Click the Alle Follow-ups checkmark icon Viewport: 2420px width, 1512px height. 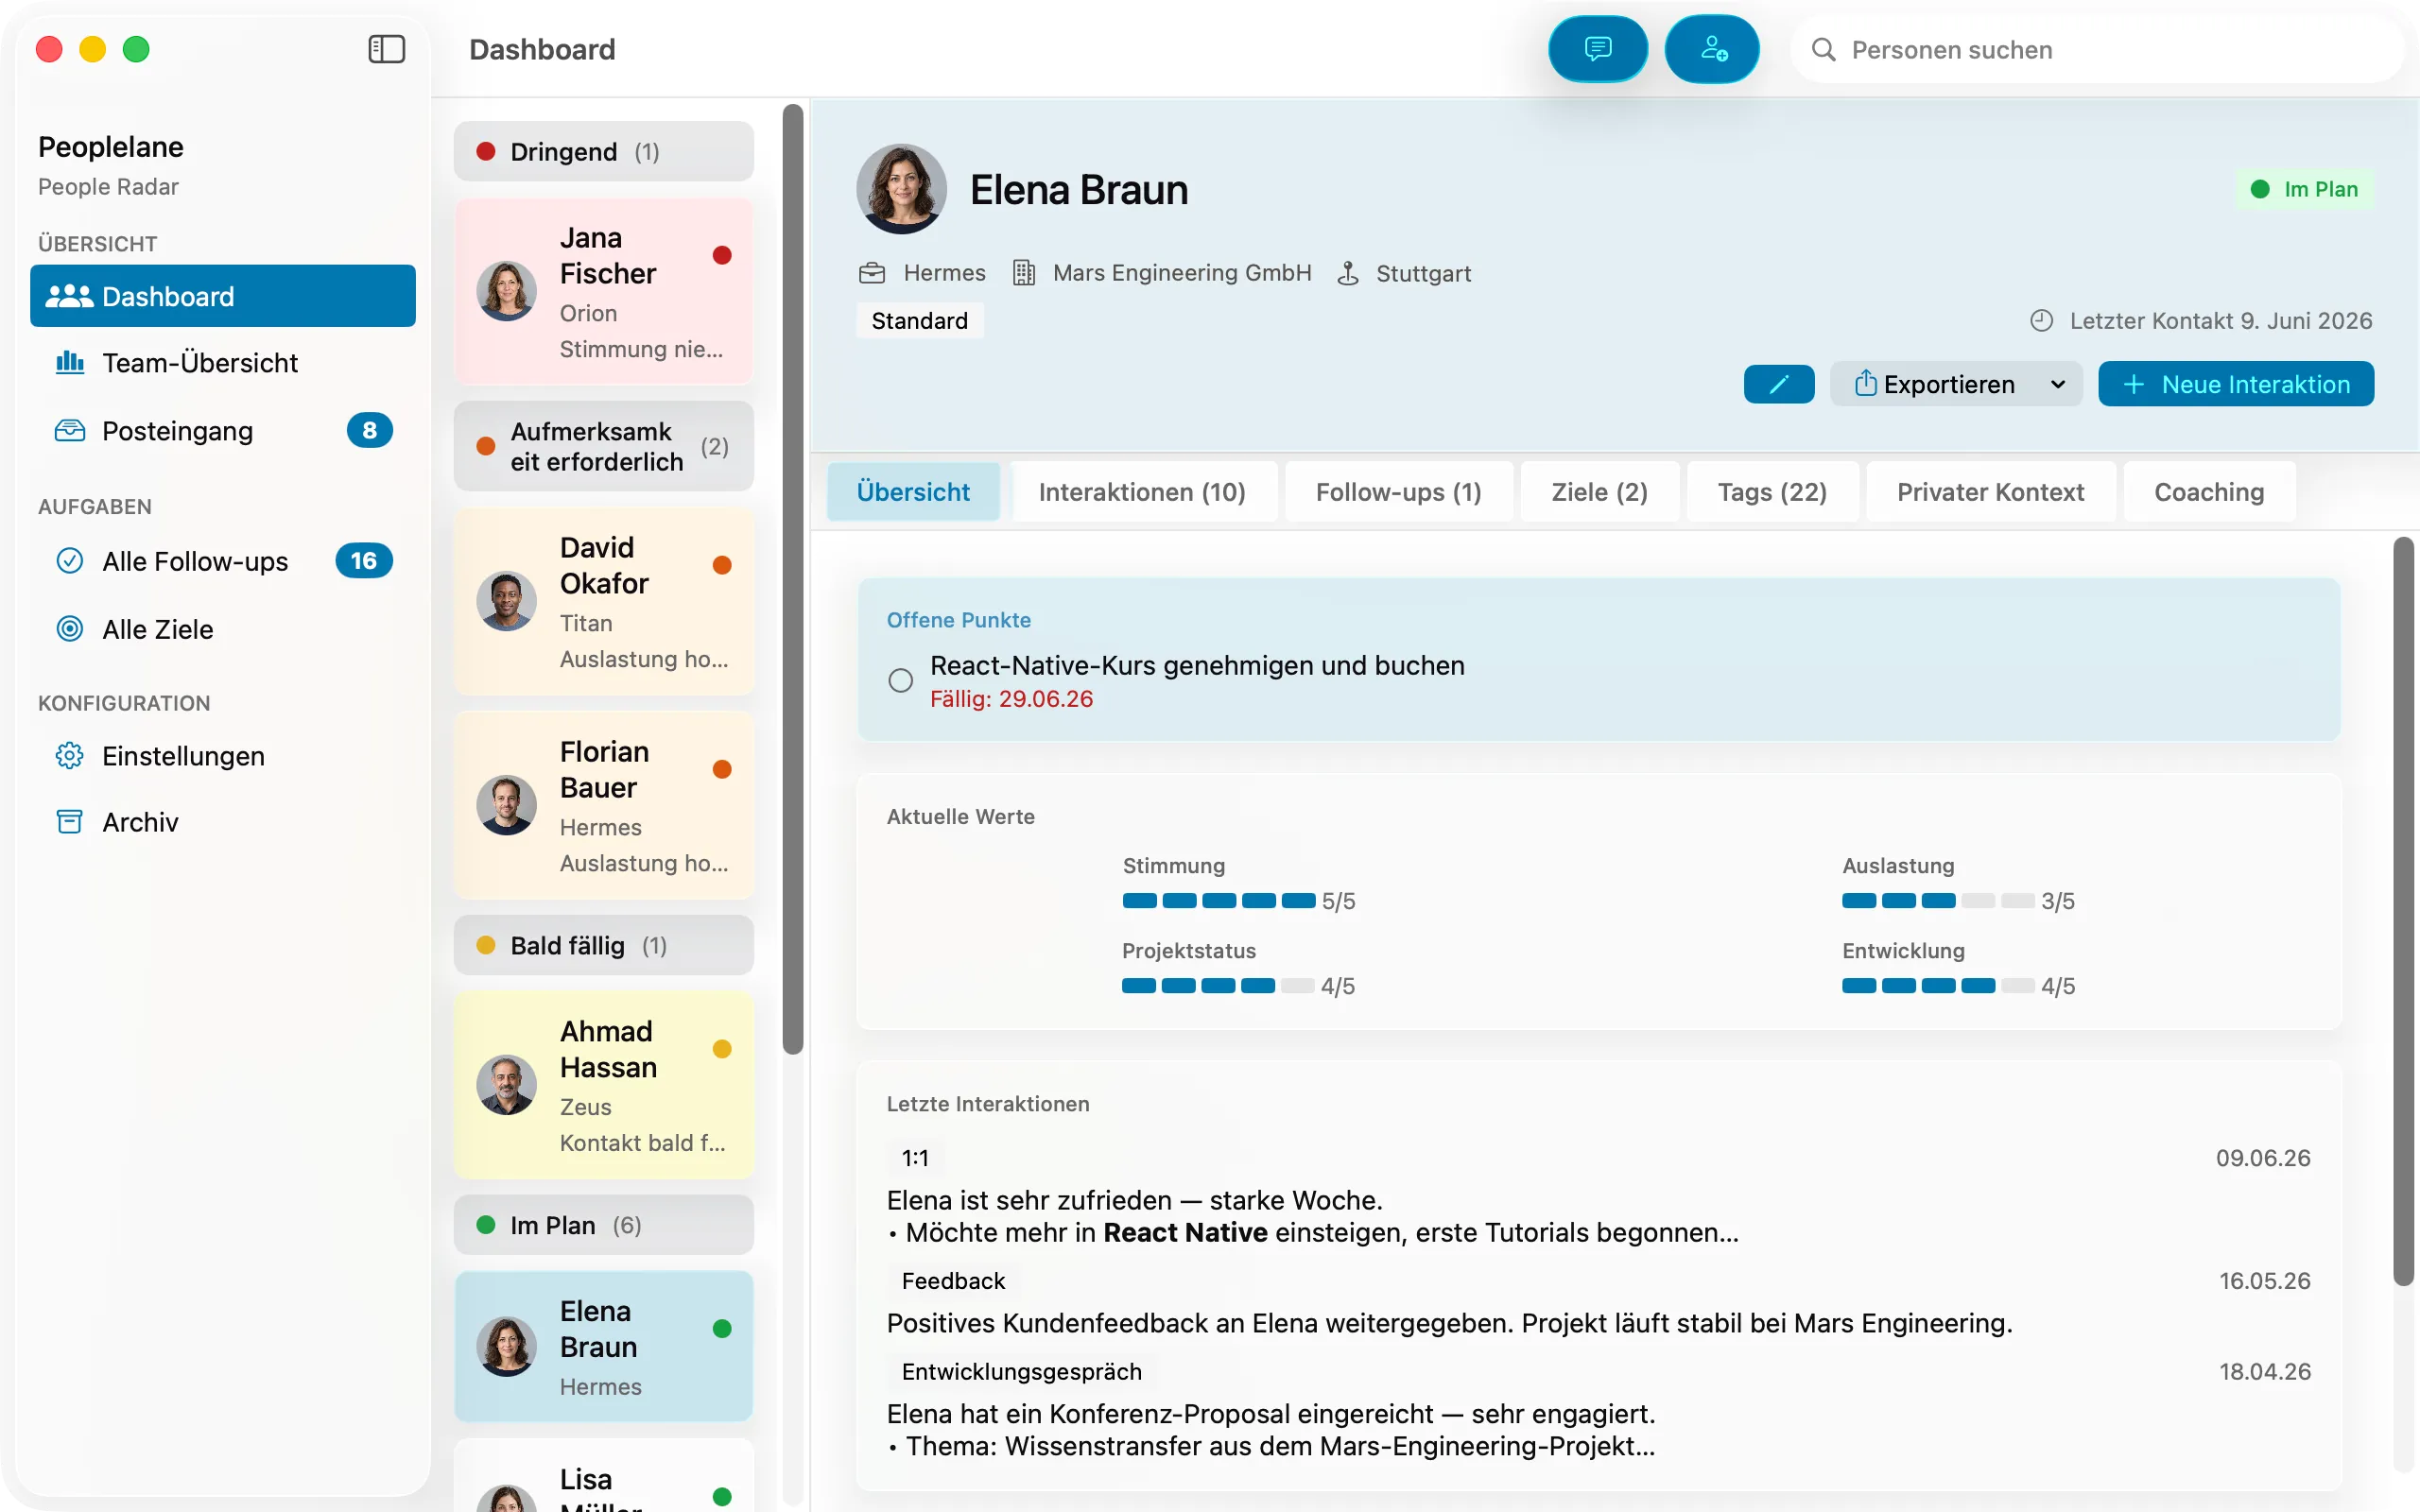coord(69,561)
